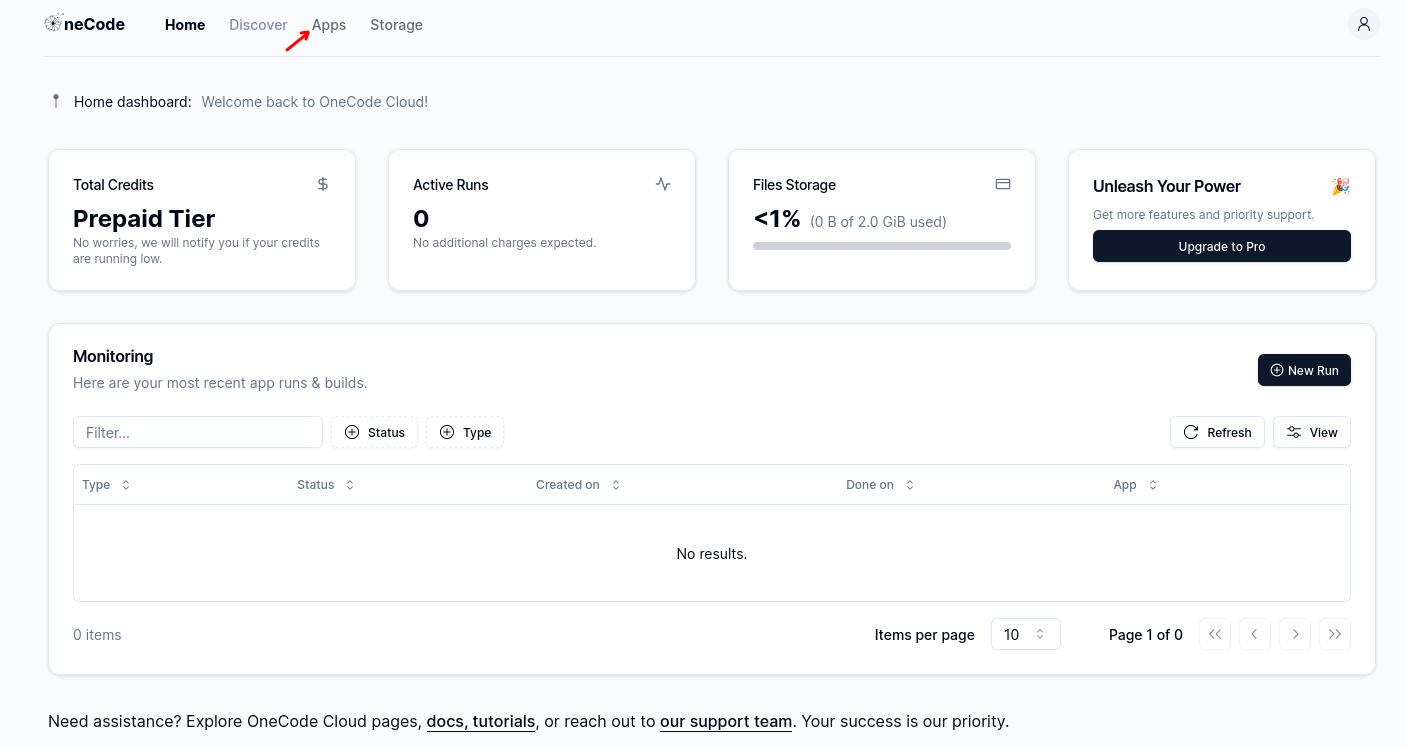This screenshot has height=749, width=1406.
Task: Toggle the Type filter in Monitoring
Action: [x=464, y=432]
